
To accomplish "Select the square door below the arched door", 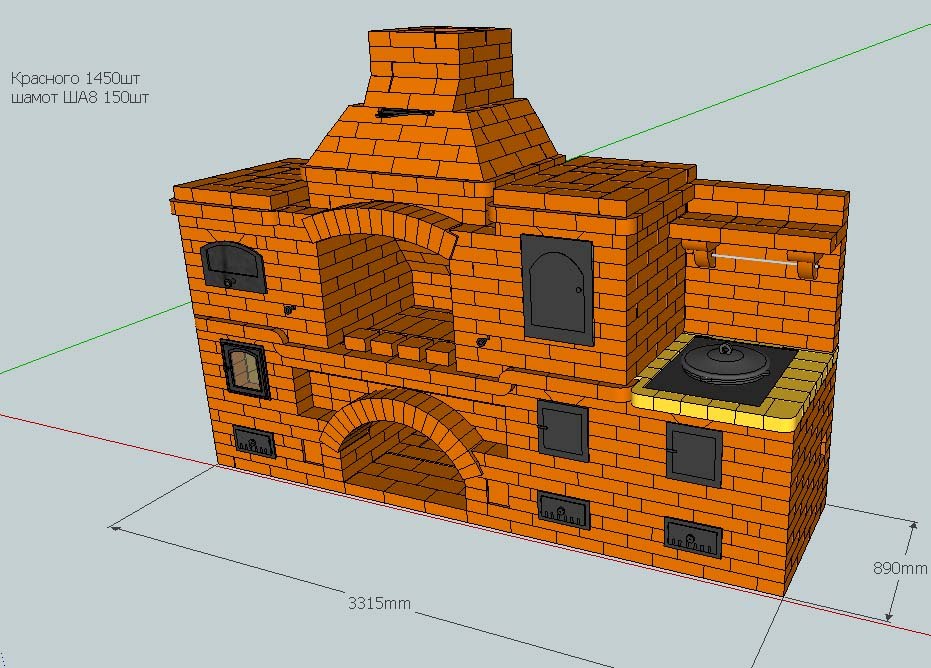I will pos(563,430).
